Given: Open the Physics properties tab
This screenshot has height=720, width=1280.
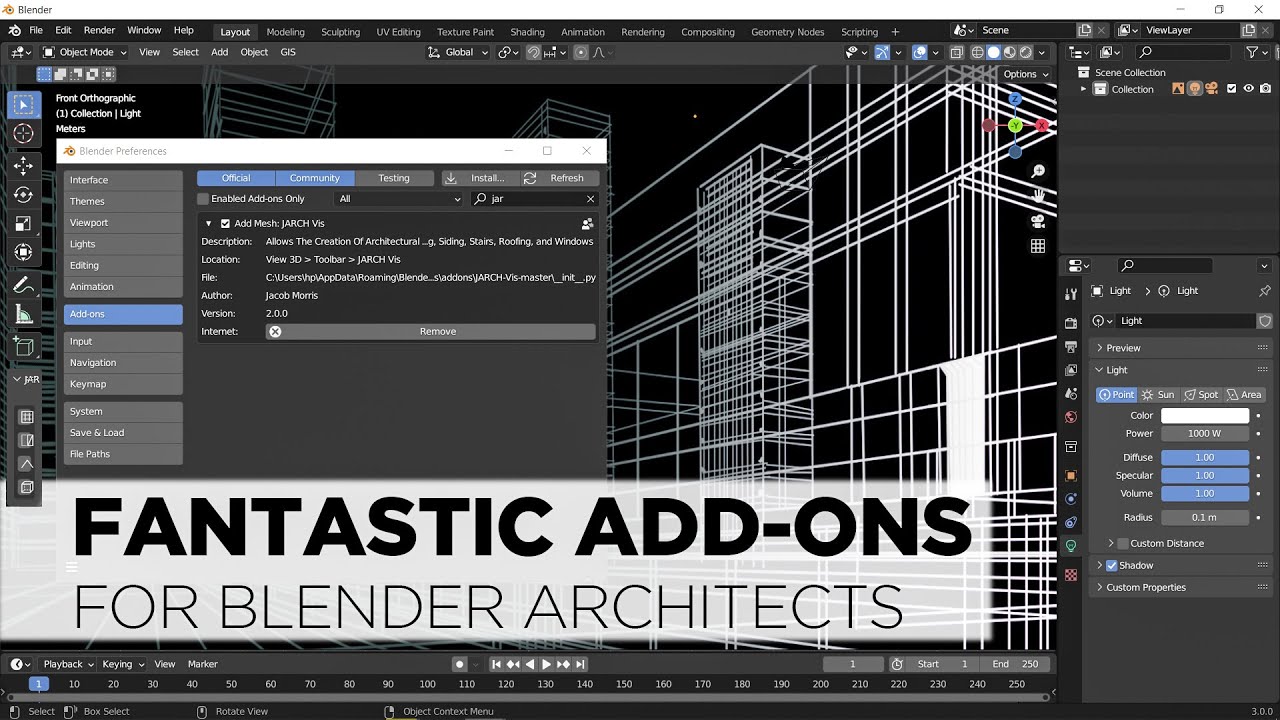Looking at the screenshot, I should (x=1071, y=499).
